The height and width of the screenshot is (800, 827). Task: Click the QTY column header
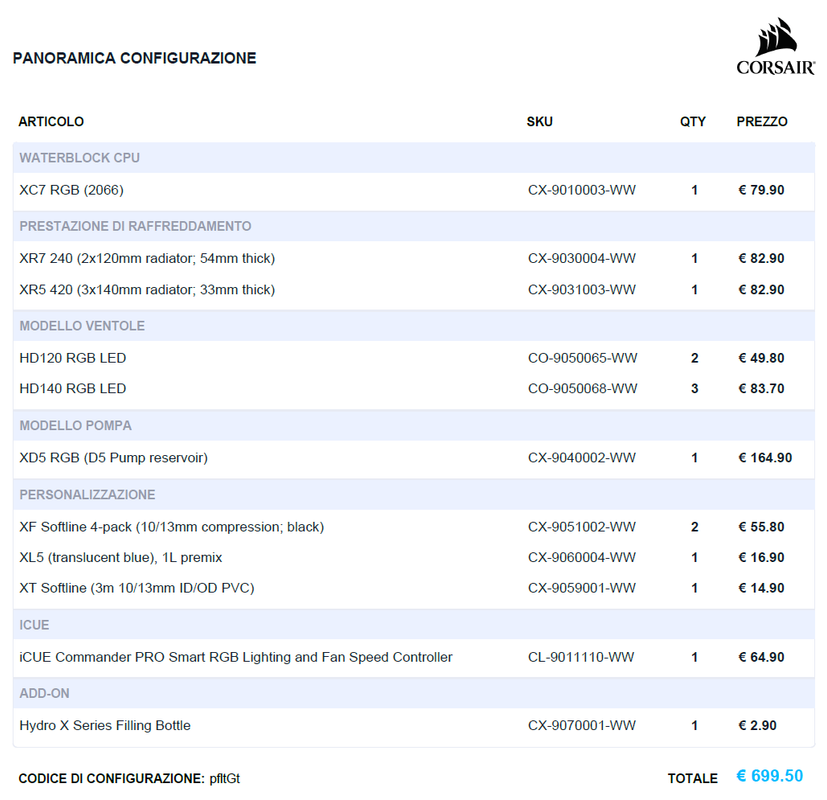[693, 122]
